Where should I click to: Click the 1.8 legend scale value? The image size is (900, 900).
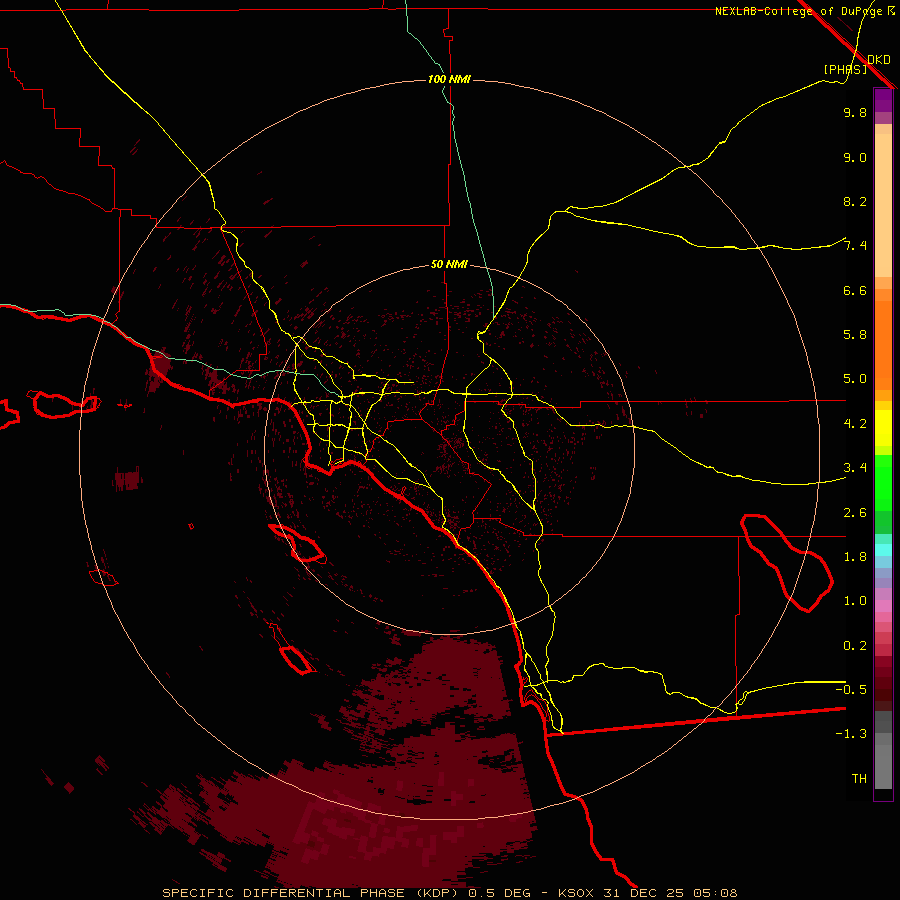point(855,557)
